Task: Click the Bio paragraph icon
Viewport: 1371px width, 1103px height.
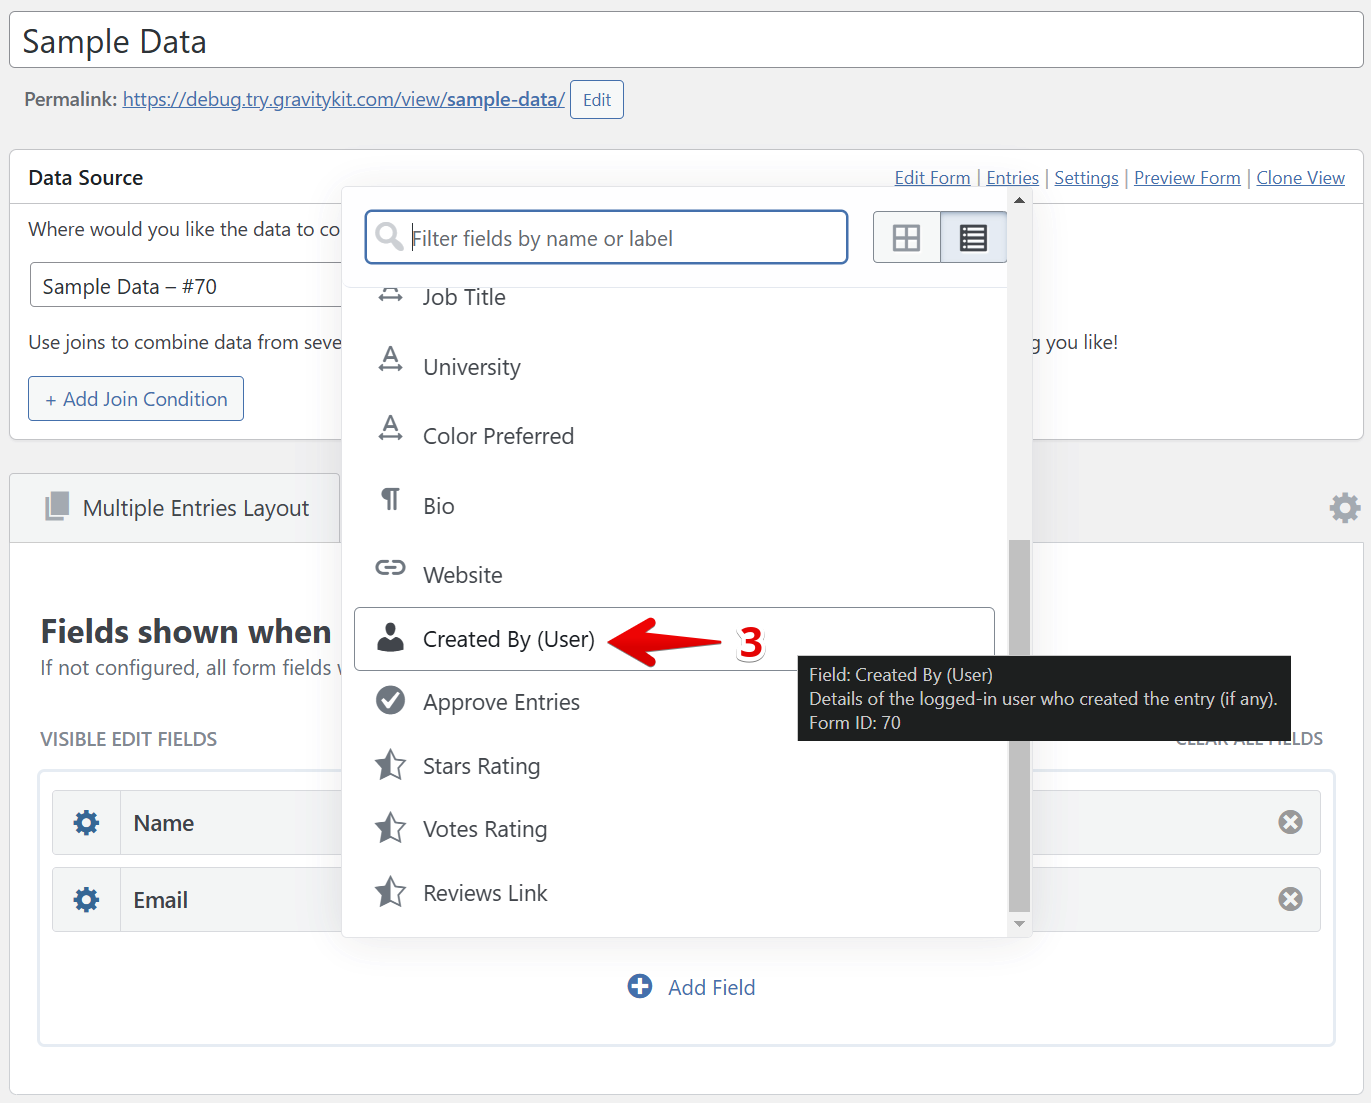Action: [x=391, y=498]
